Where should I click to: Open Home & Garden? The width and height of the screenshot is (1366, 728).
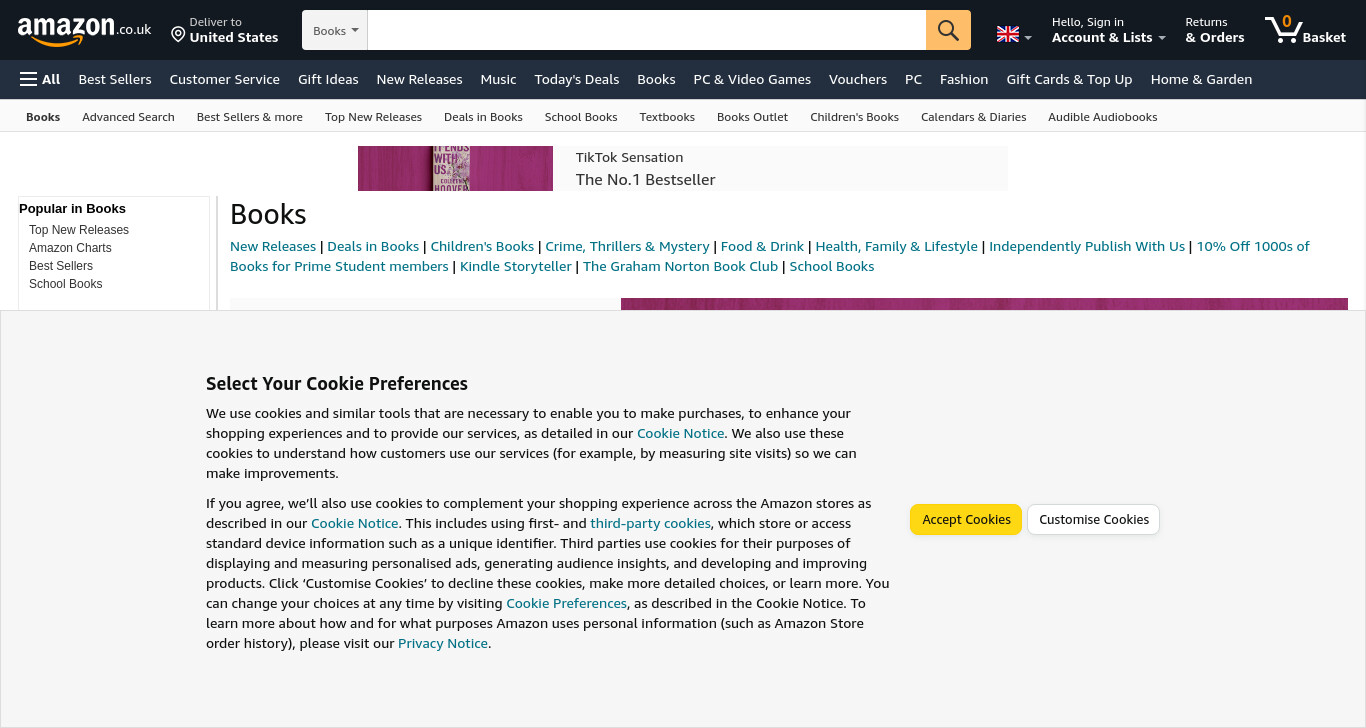point(1201,79)
